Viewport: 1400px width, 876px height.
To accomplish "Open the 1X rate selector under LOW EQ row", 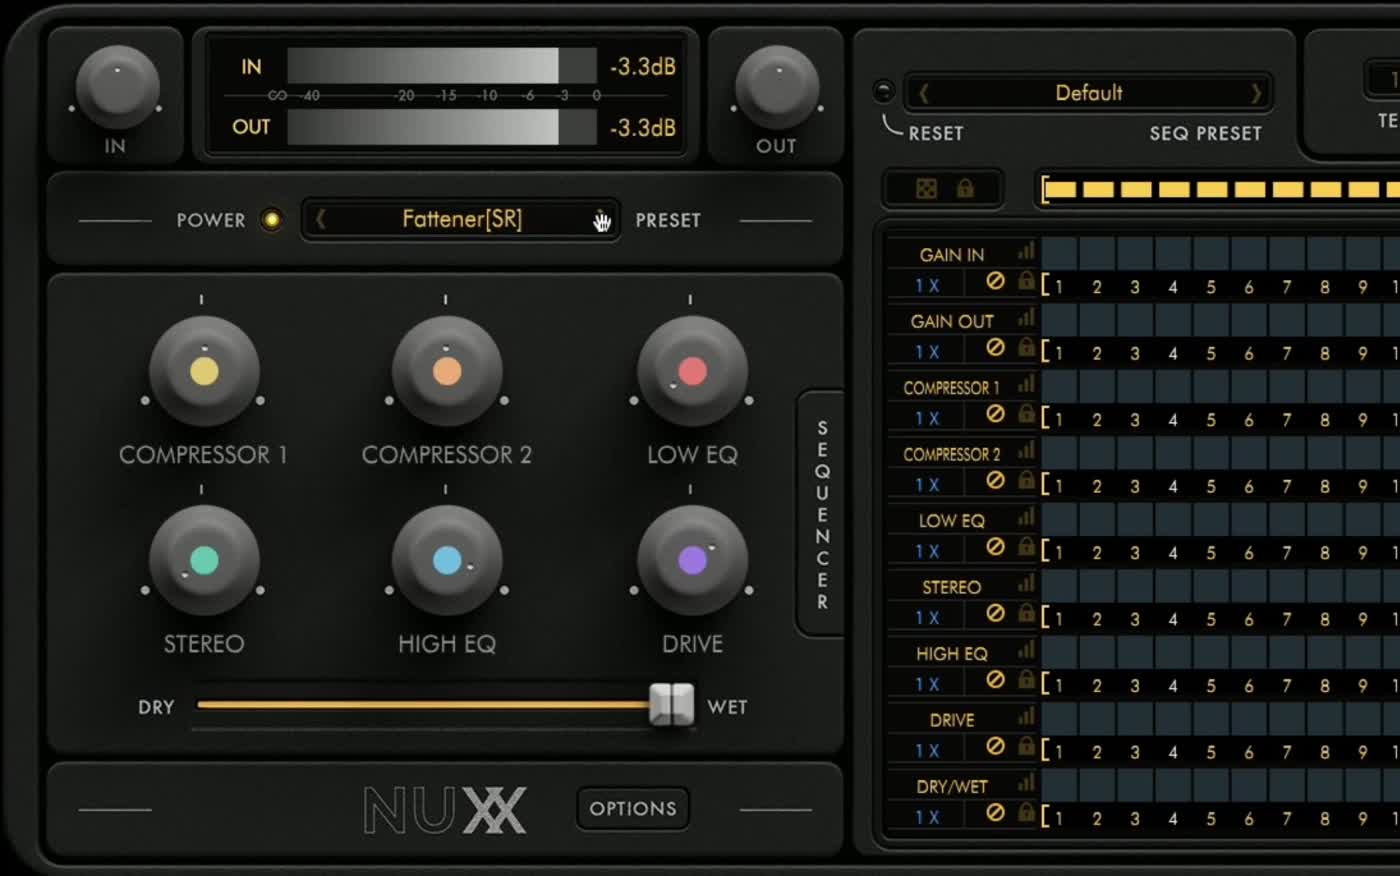I will [928, 552].
